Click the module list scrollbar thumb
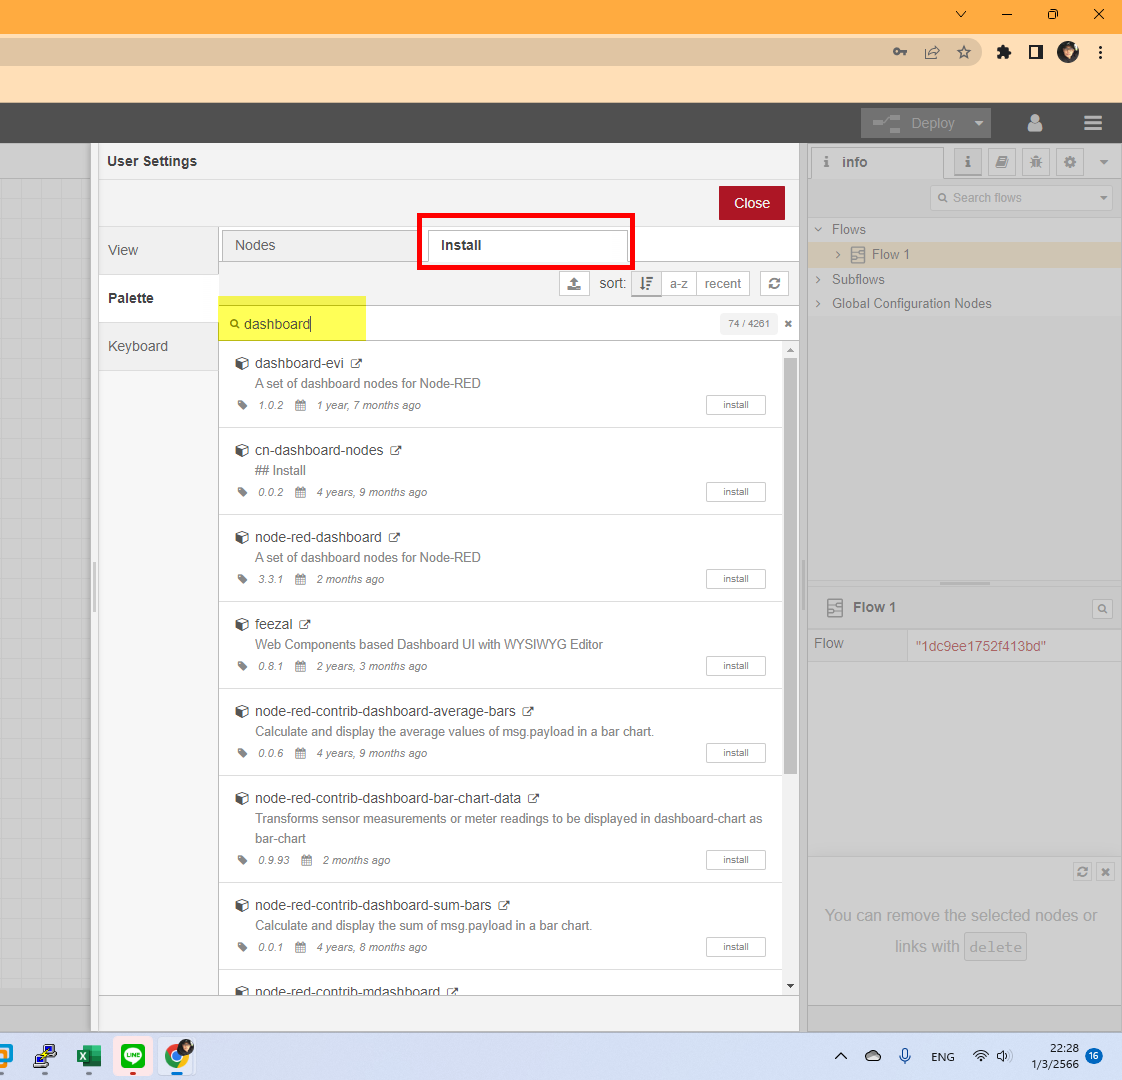1122x1080 pixels. click(790, 565)
